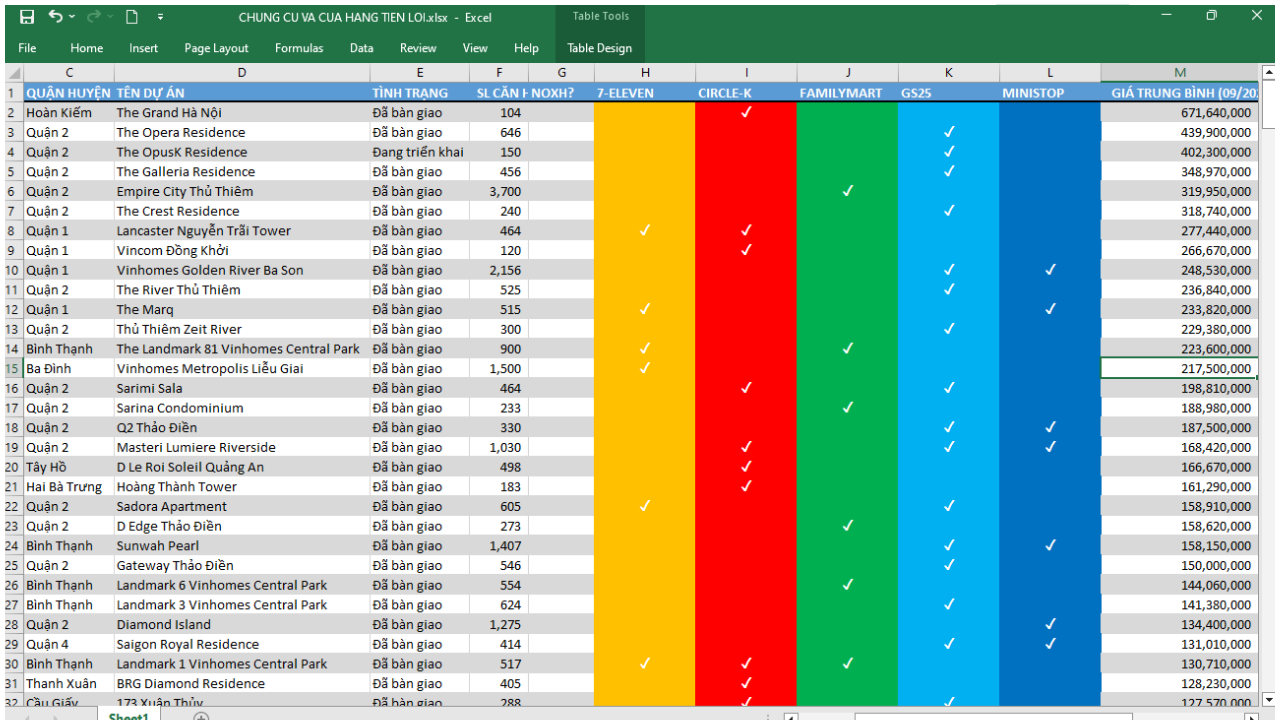Click the TÊN DỰ ÁN header cell
This screenshot has height=720, width=1280.
[242, 93]
